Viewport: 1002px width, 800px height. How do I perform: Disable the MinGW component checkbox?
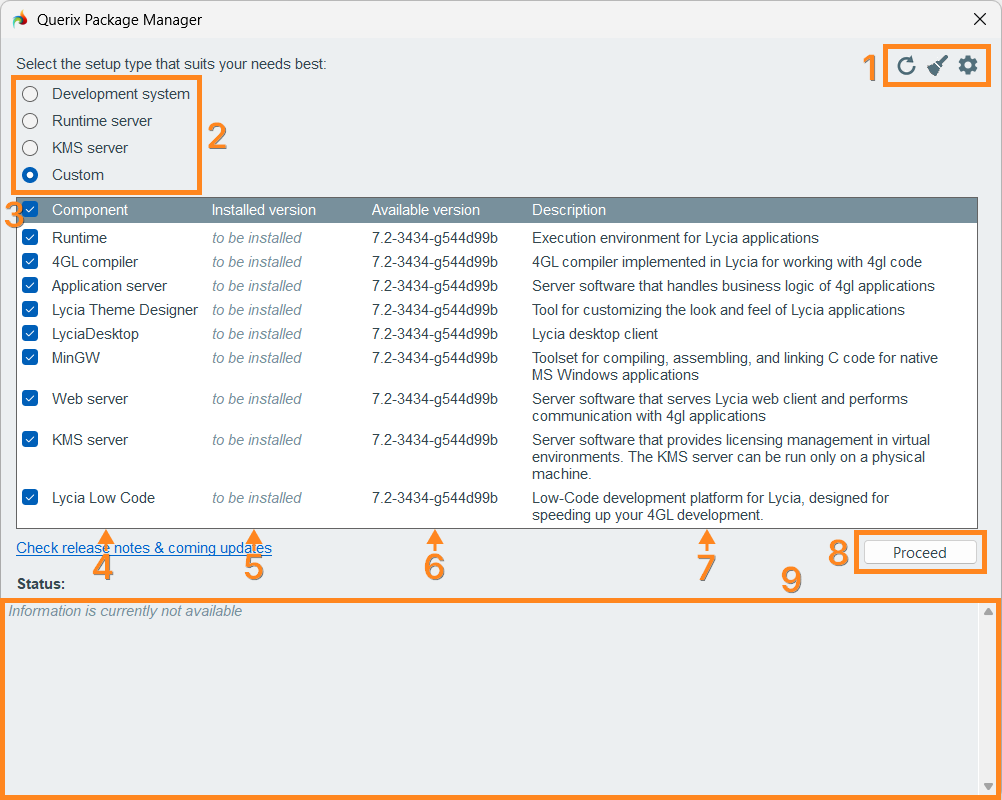pyautogui.click(x=31, y=358)
